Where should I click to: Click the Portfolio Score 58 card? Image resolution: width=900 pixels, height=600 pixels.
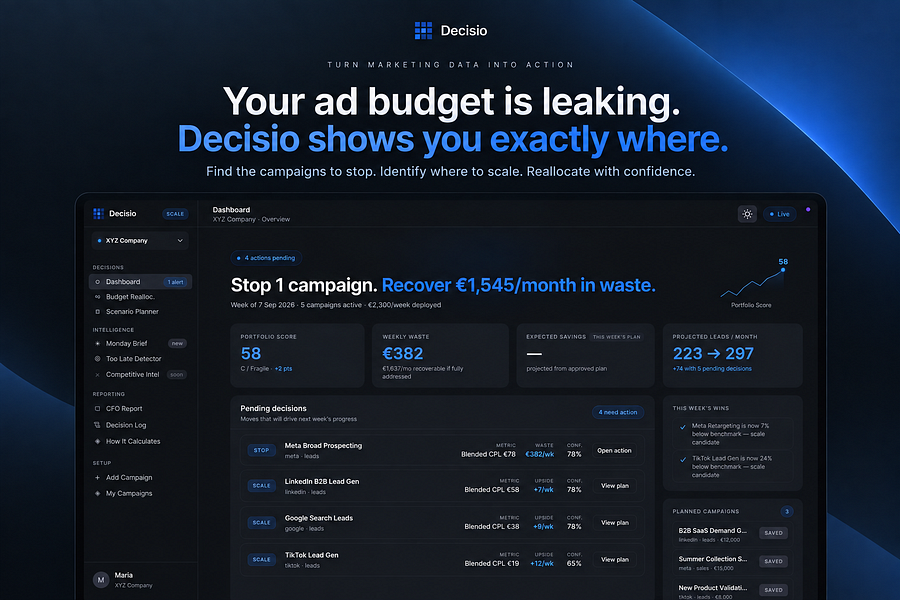[297, 355]
